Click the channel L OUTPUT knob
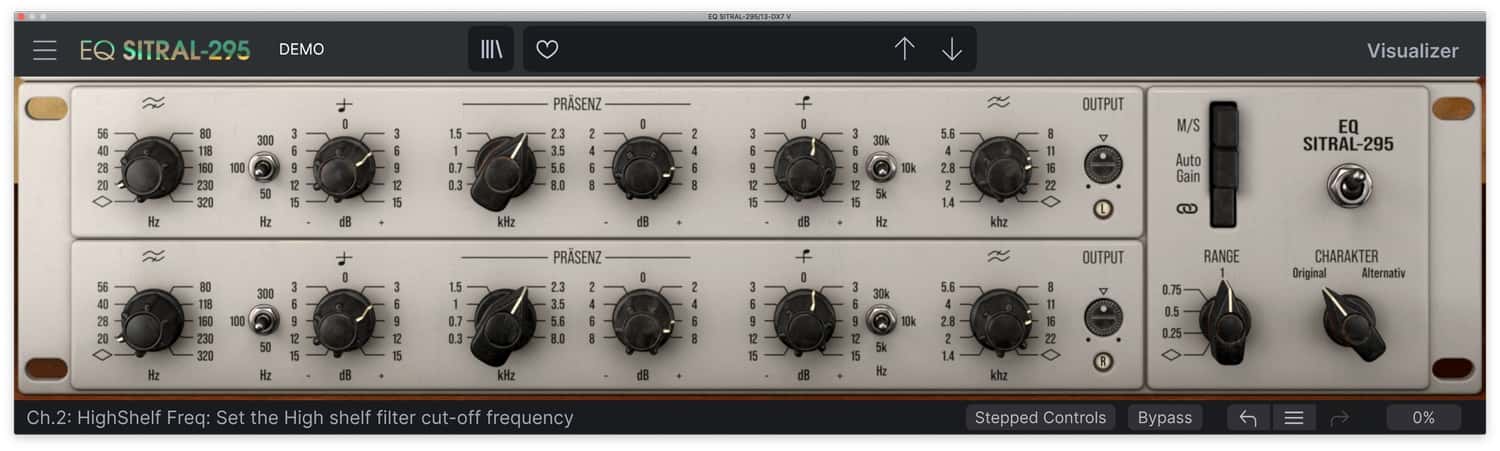 click(1103, 164)
